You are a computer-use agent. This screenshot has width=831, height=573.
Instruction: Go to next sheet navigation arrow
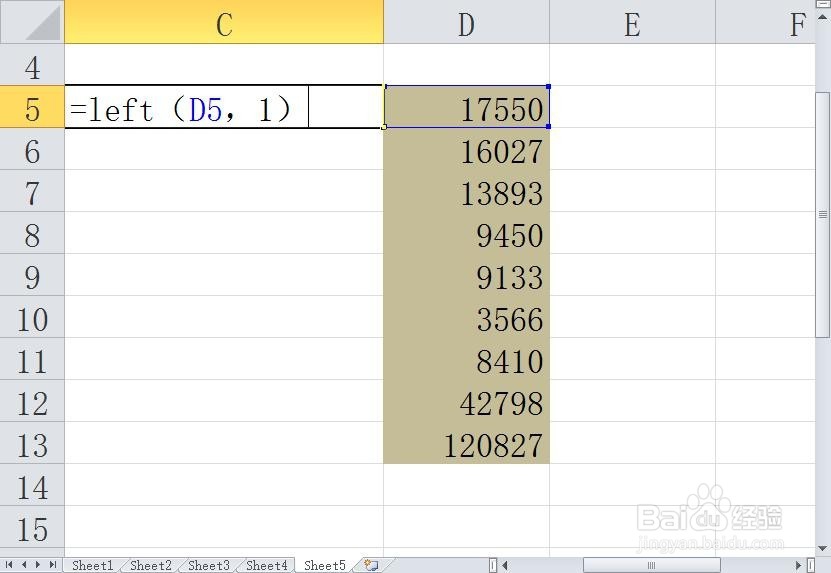click(38, 565)
